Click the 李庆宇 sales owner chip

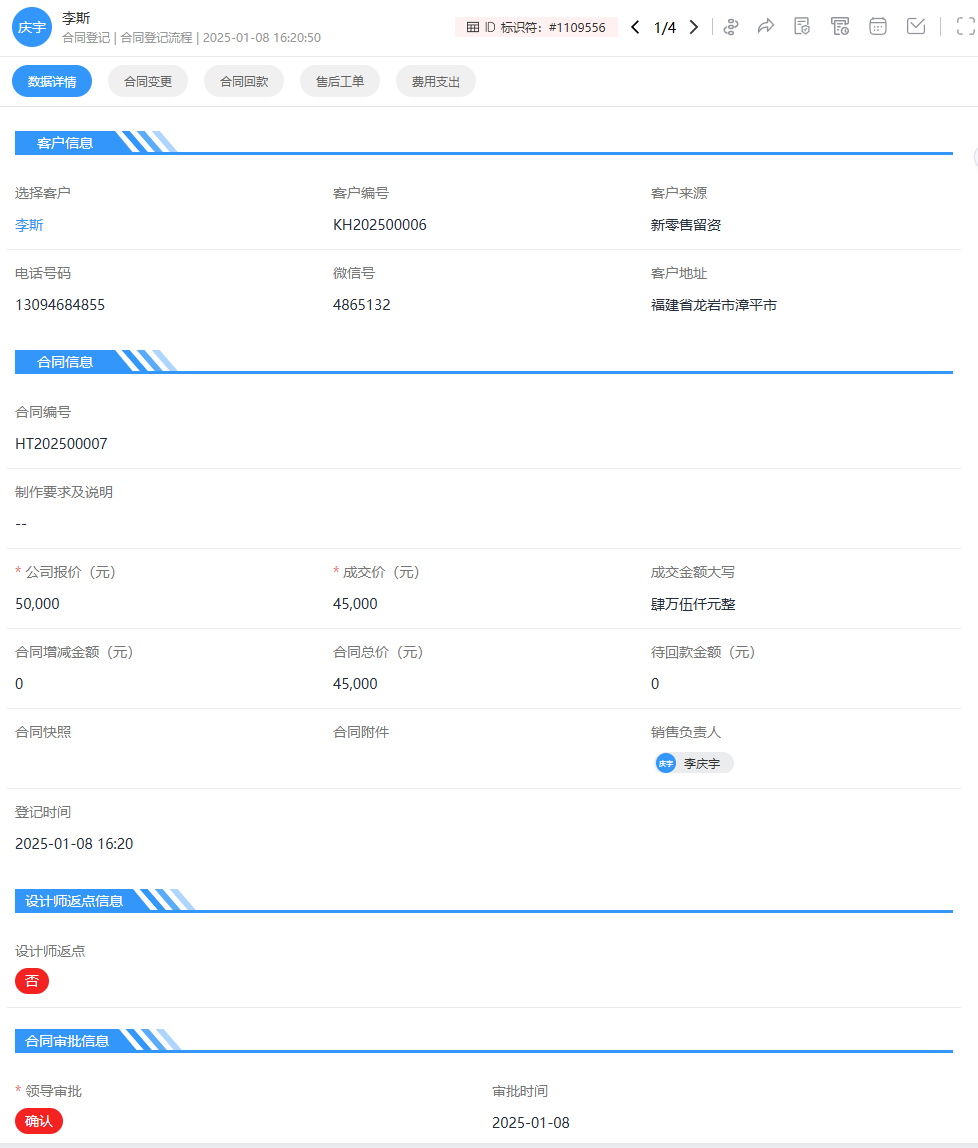click(693, 763)
